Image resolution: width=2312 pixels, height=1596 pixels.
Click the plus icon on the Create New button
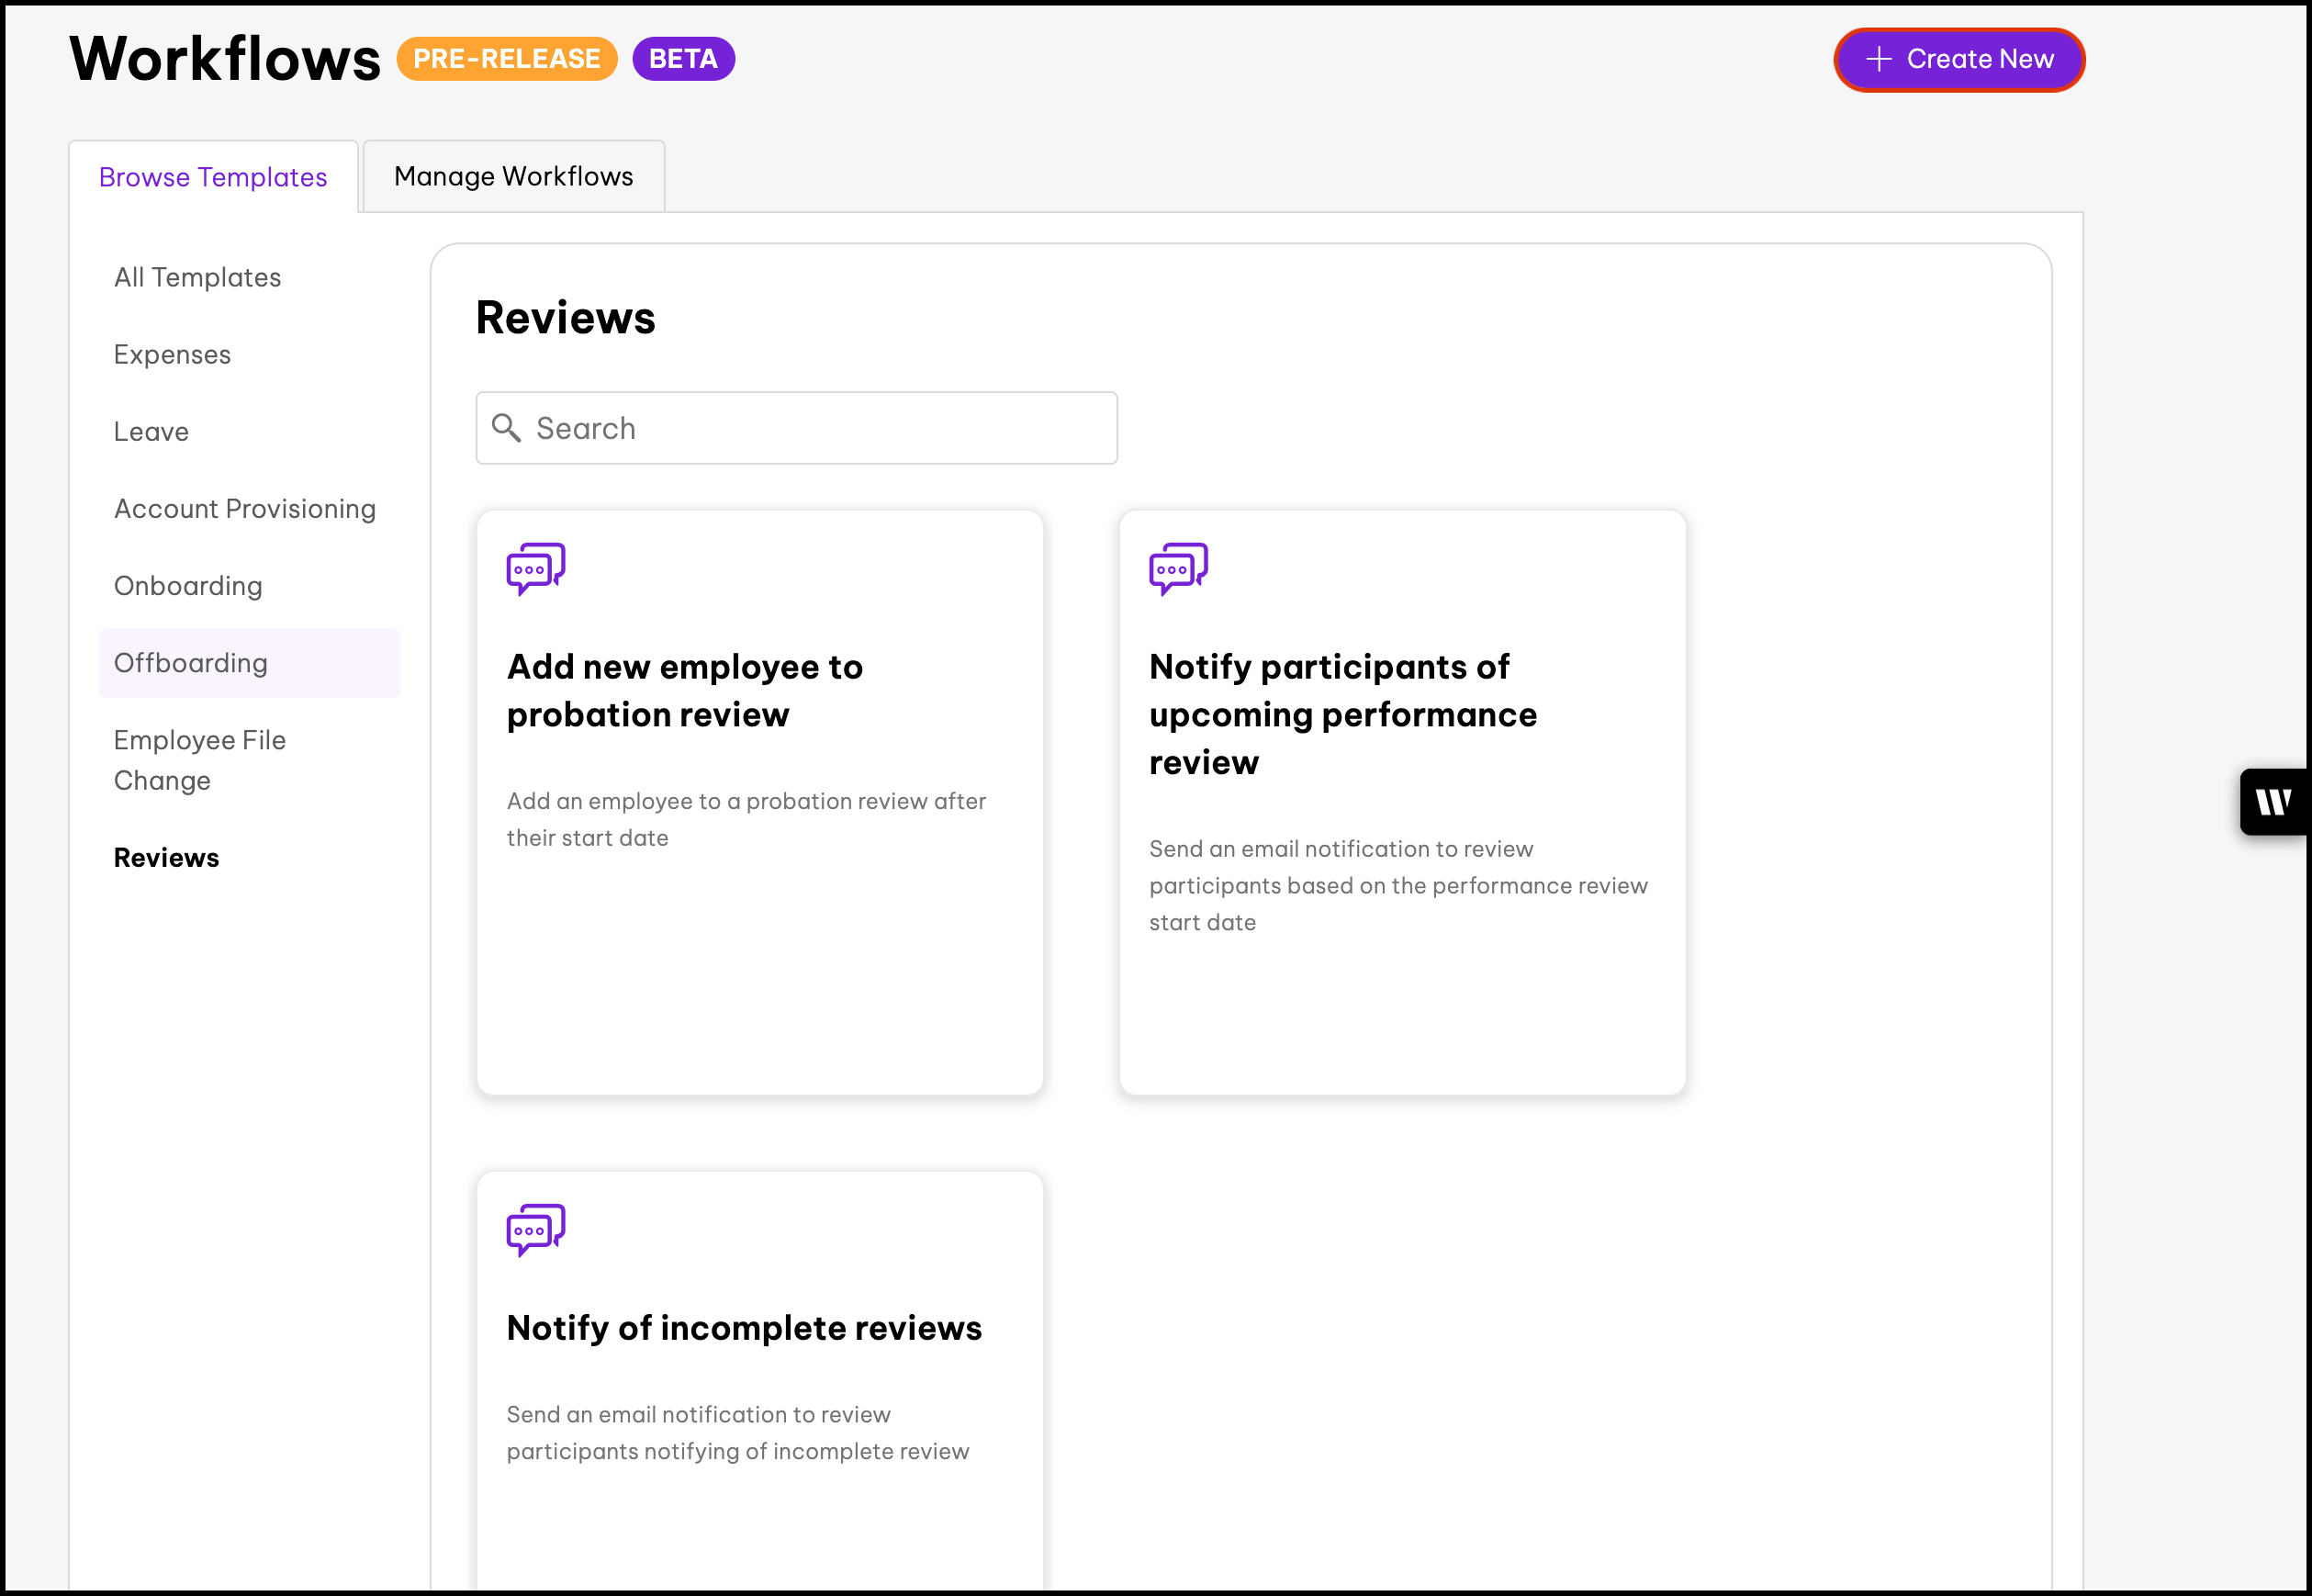tap(1878, 59)
